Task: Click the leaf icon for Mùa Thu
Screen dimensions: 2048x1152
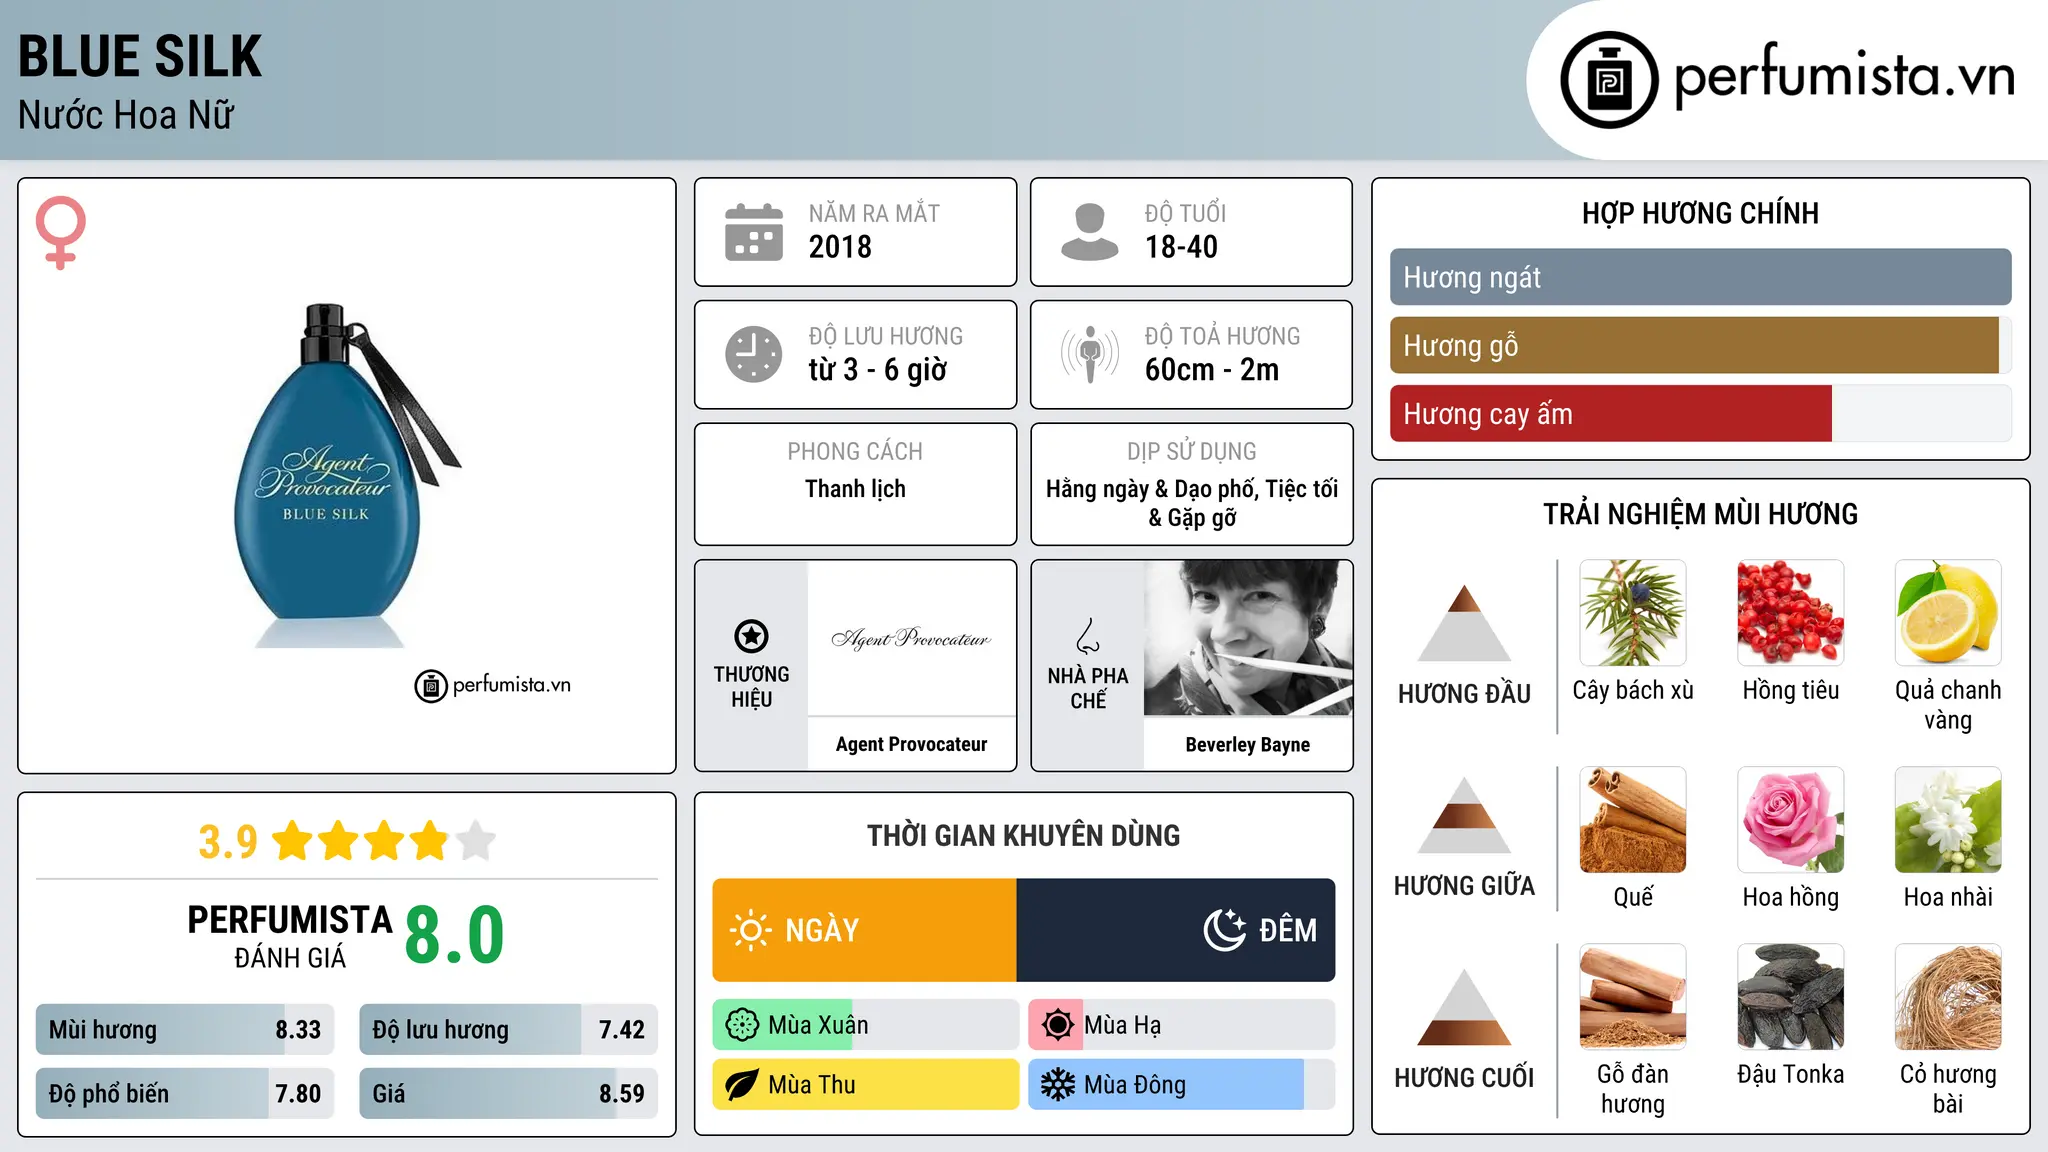Action: (x=742, y=1085)
